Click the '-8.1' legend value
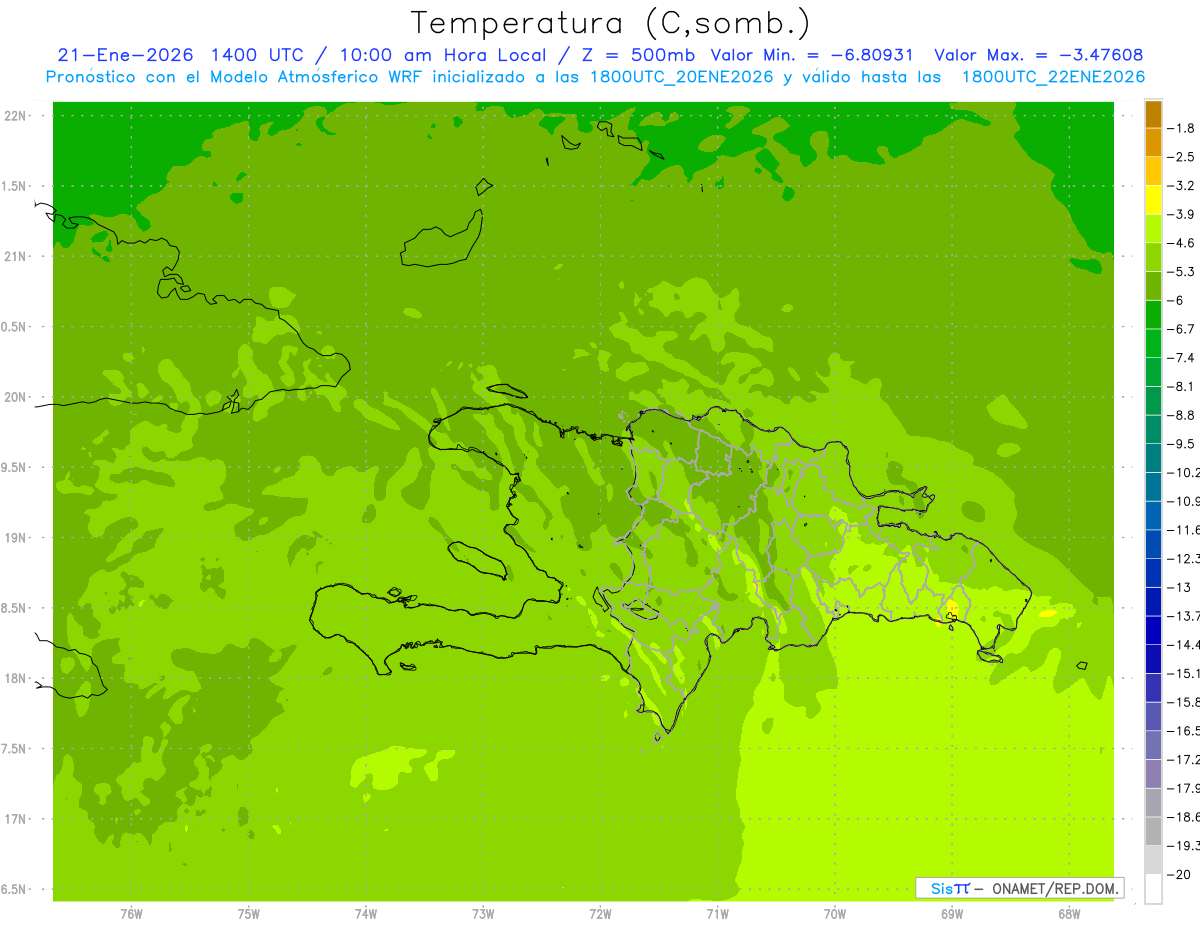1200x927 pixels. click(x=1182, y=386)
